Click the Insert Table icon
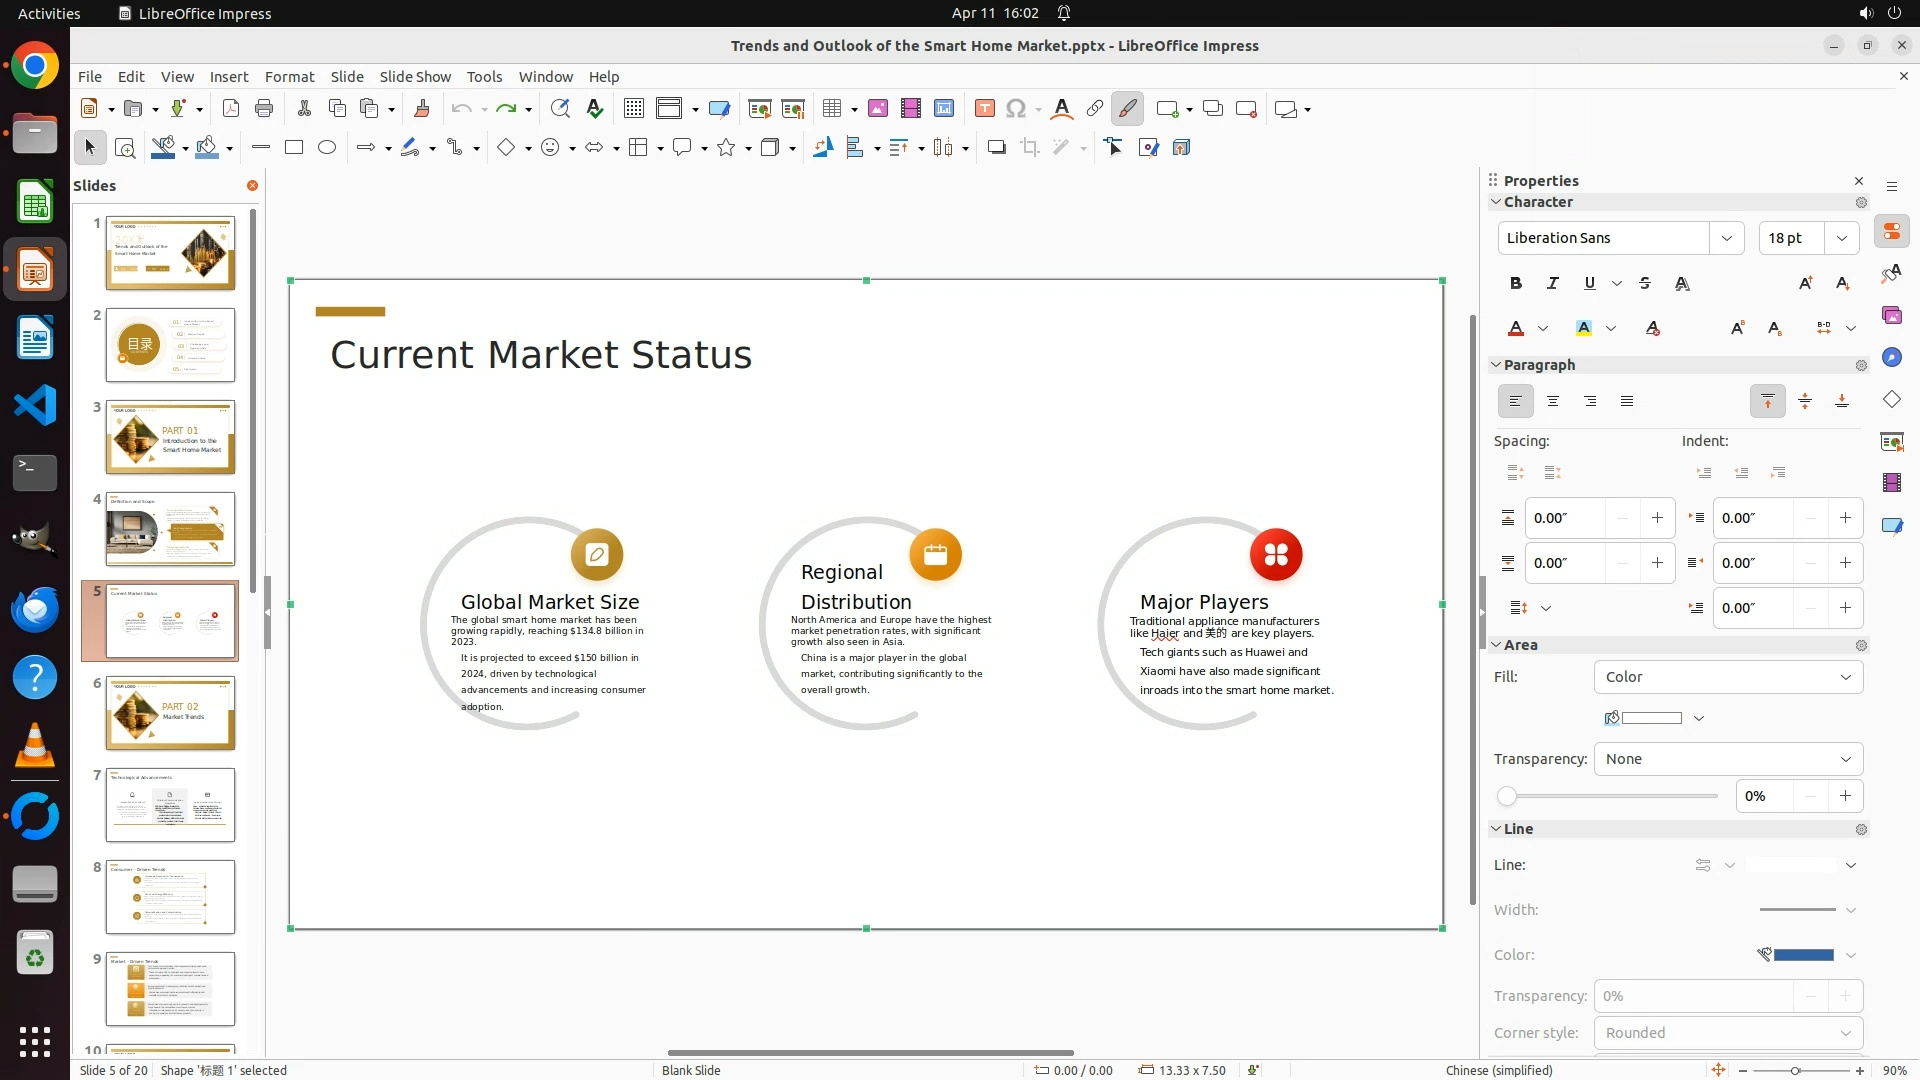Image resolution: width=1920 pixels, height=1080 pixels. click(x=831, y=109)
